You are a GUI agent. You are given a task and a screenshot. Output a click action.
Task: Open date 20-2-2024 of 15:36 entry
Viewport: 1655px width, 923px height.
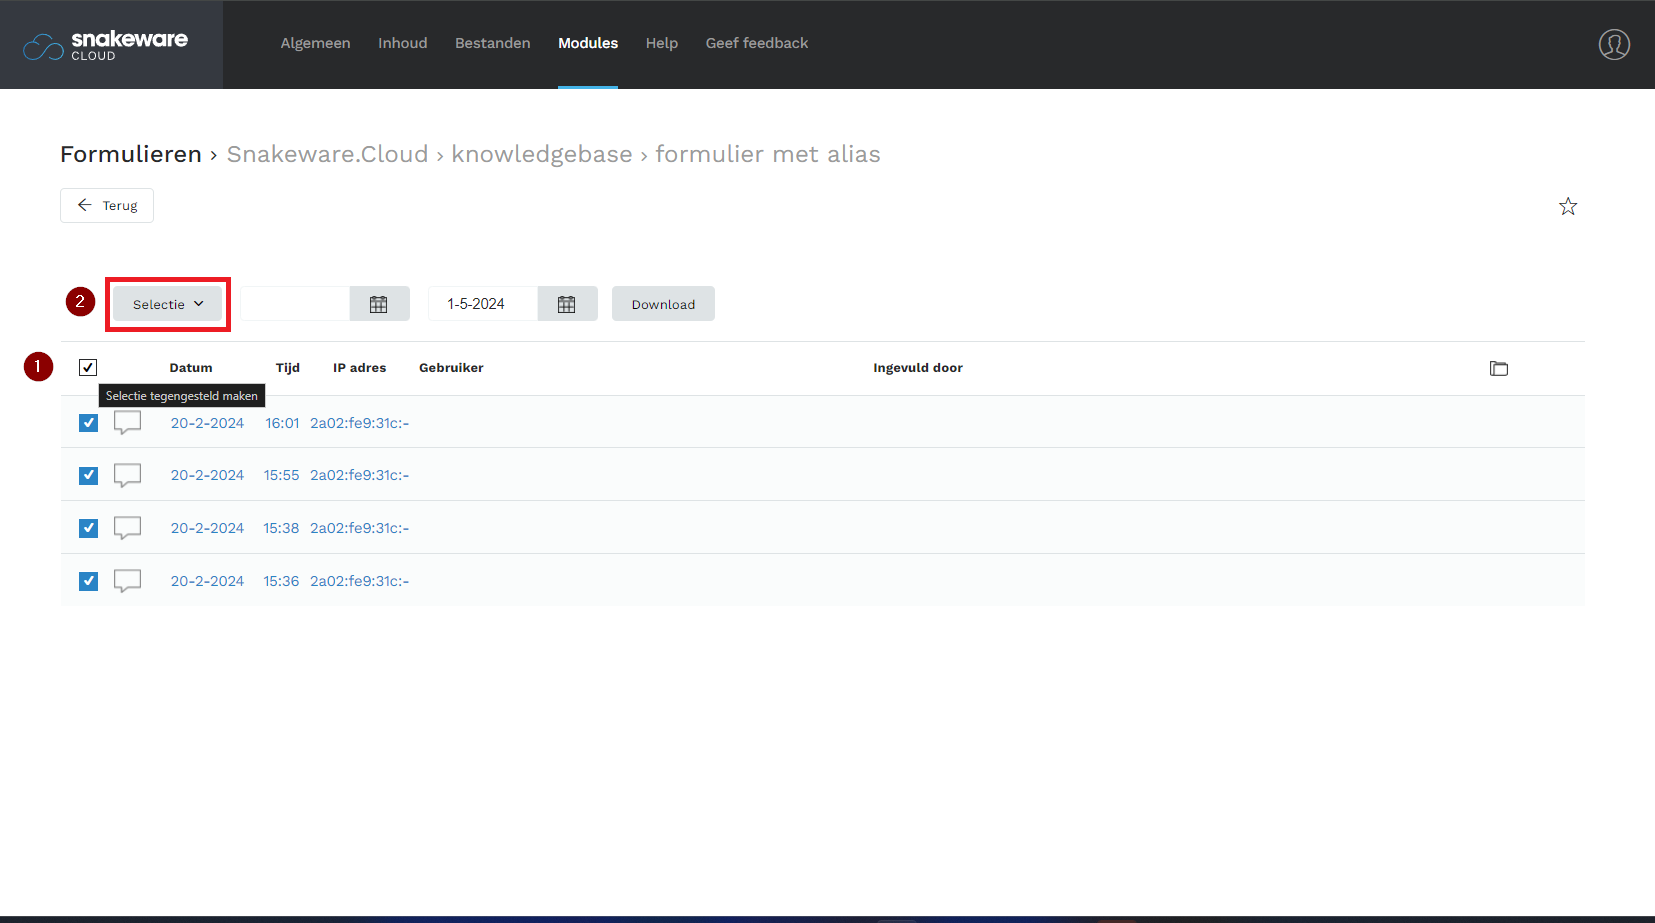[x=207, y=581]
